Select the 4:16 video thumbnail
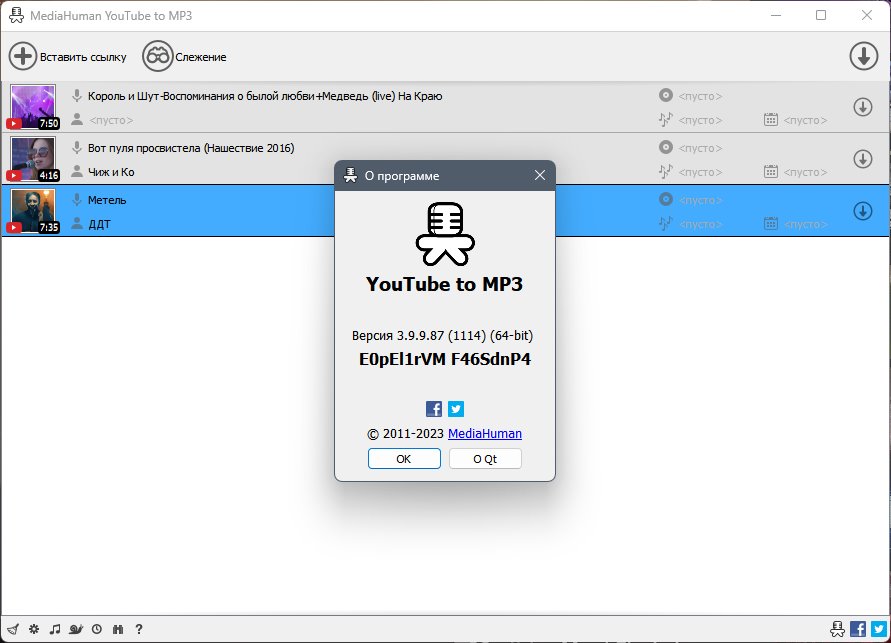 34,159
